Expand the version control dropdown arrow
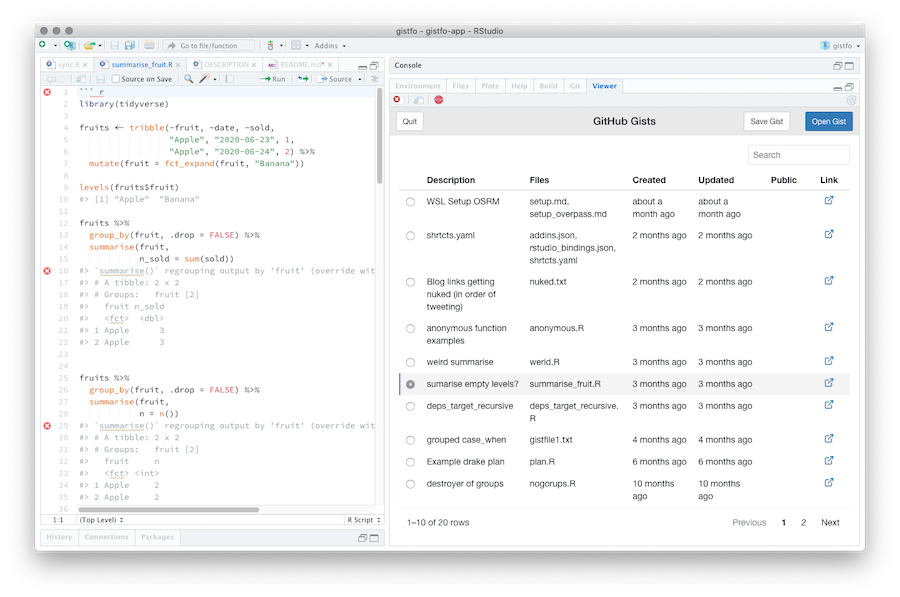The image size is (900, 597). point(281,46)
